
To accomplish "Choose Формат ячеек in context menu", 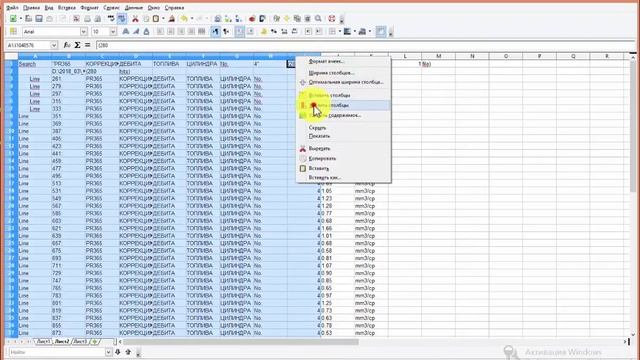I will click(x=344, y=61).
